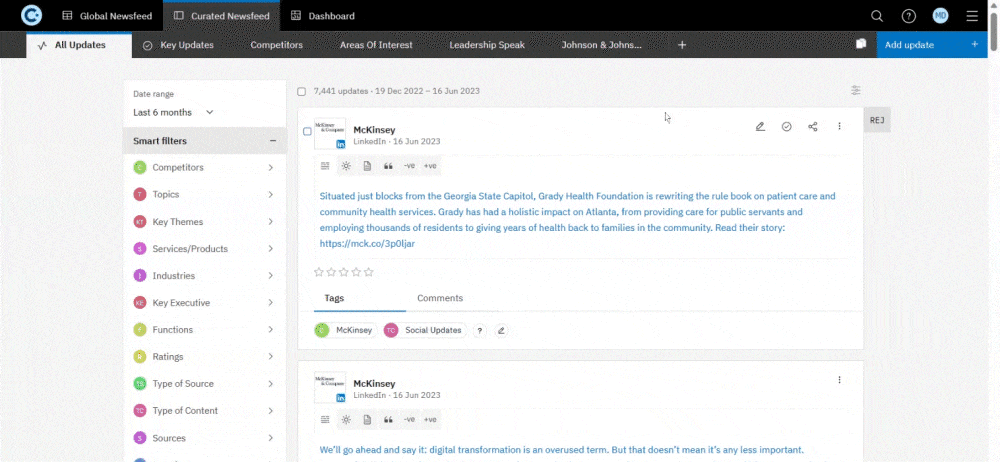Screen dimensions: 1000x462
Task: Open the second McKinsey update title
Action: tap(374, 384)
